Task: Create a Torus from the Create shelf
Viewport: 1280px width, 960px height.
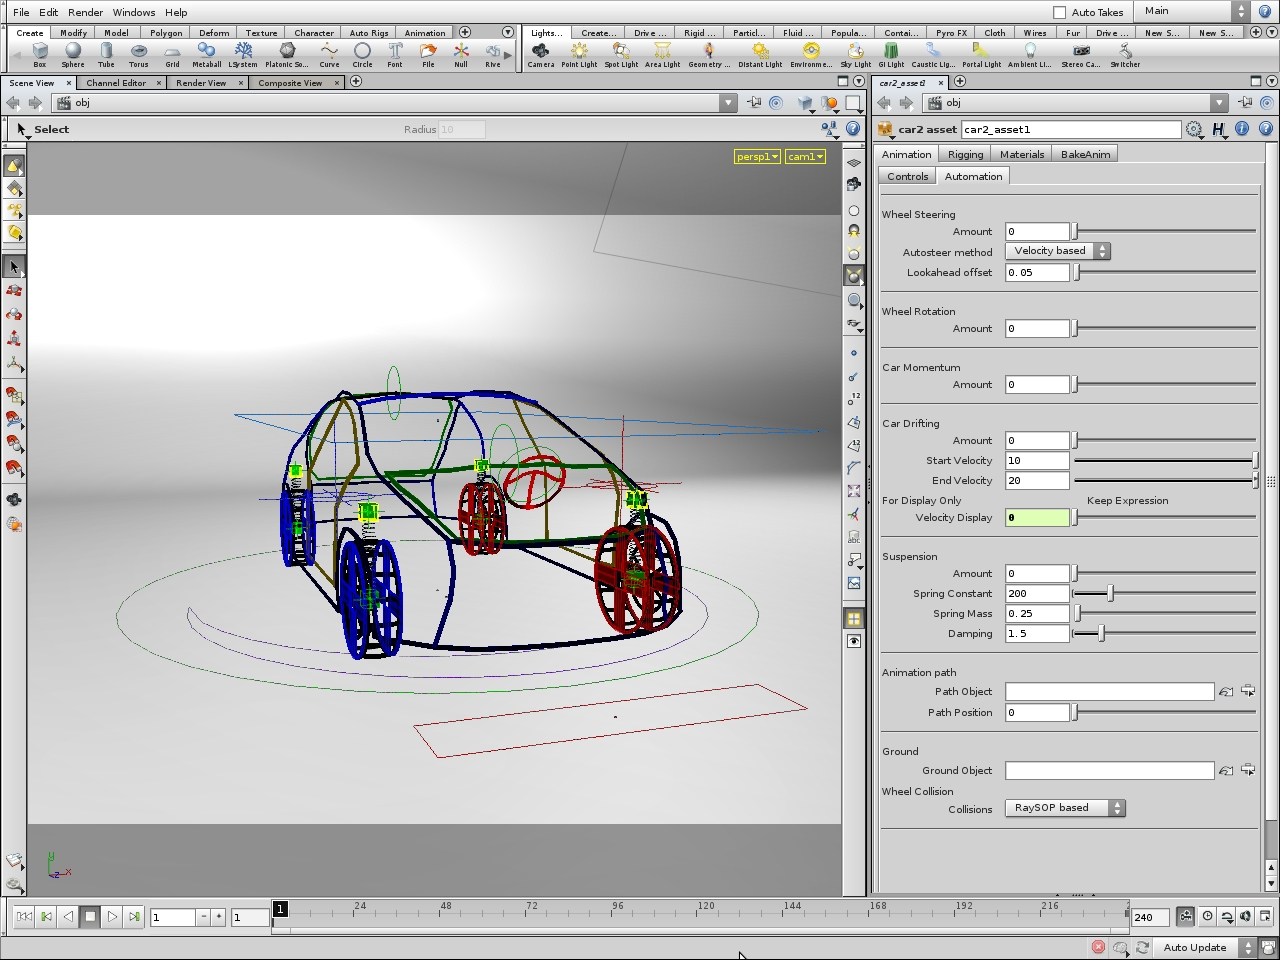Action: 139,50
